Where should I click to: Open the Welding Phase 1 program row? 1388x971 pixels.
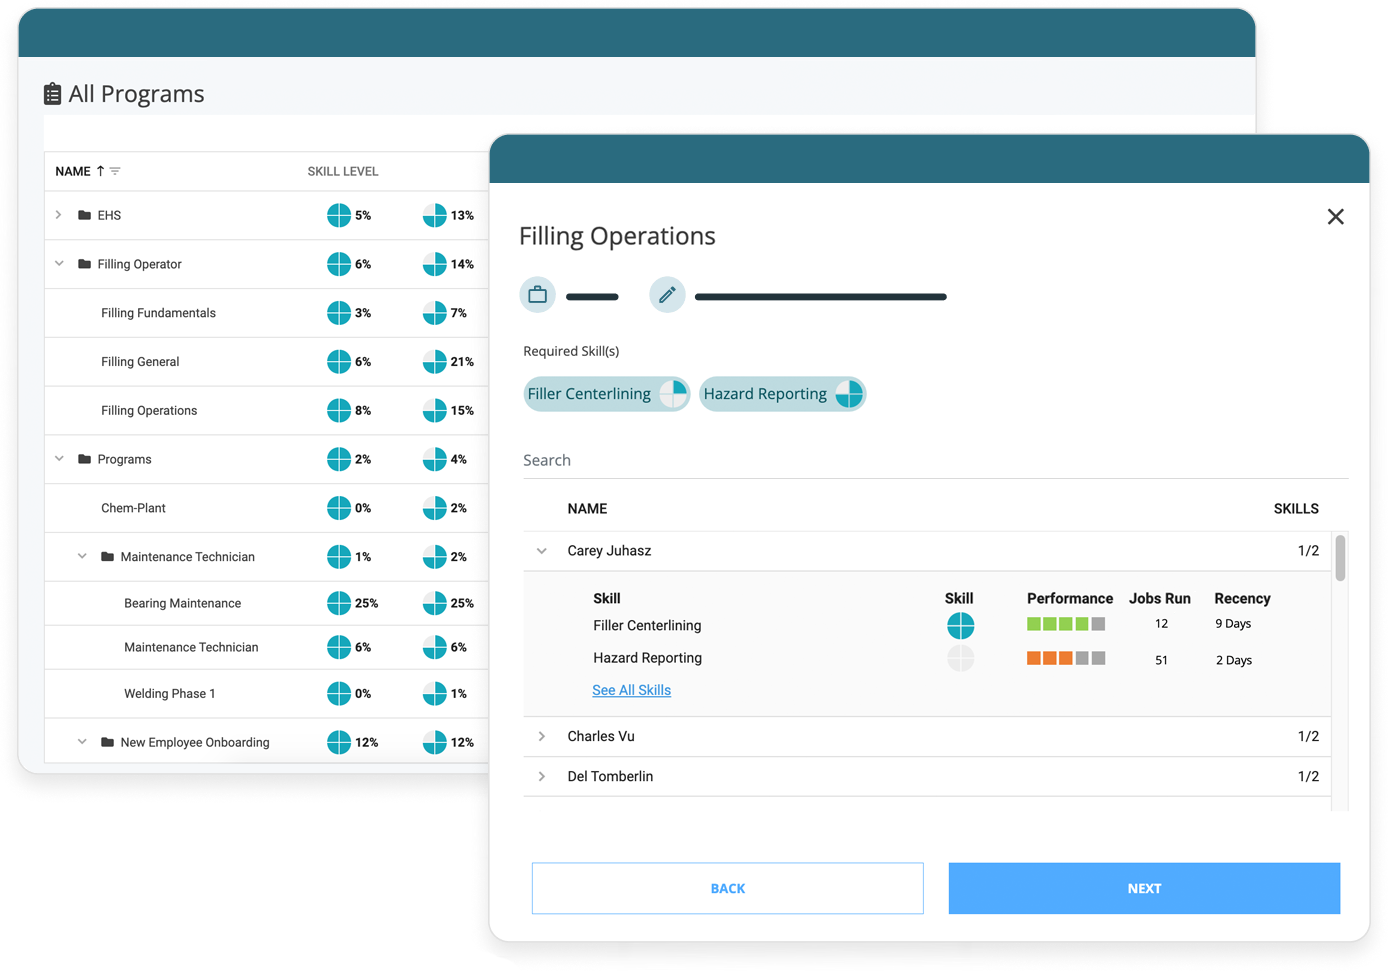pyautogui.click(x=266, y=693)
